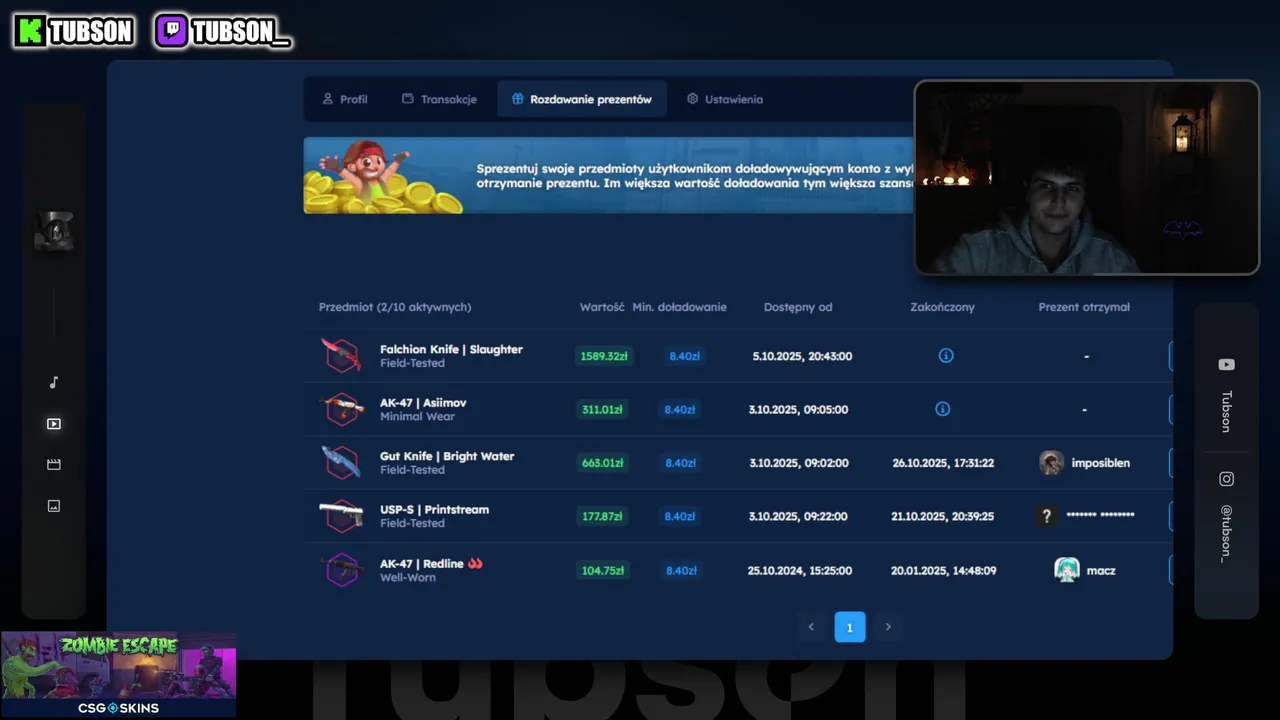The width and height of the screenshot is (1280, 720).
Task: Click the Wartość column header
Action: (602, 307)
